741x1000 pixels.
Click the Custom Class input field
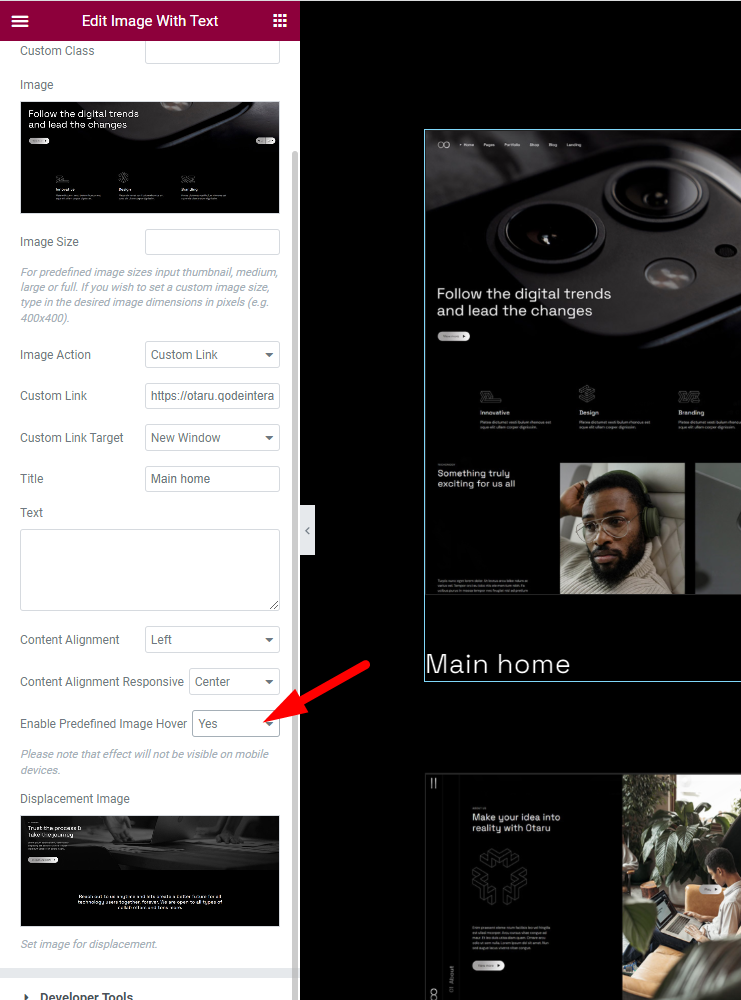212,52
